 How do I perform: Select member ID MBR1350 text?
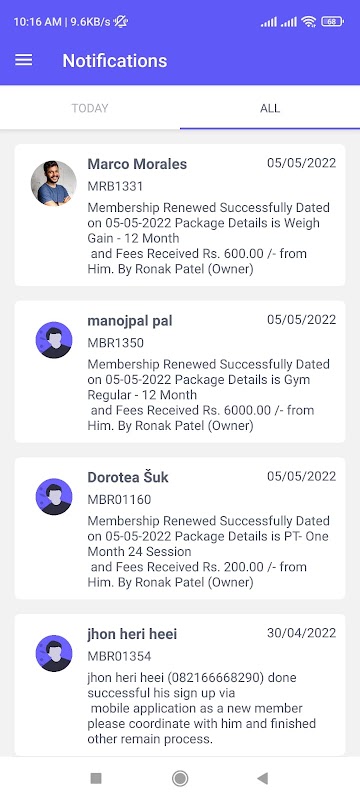(x=116, y=343)
